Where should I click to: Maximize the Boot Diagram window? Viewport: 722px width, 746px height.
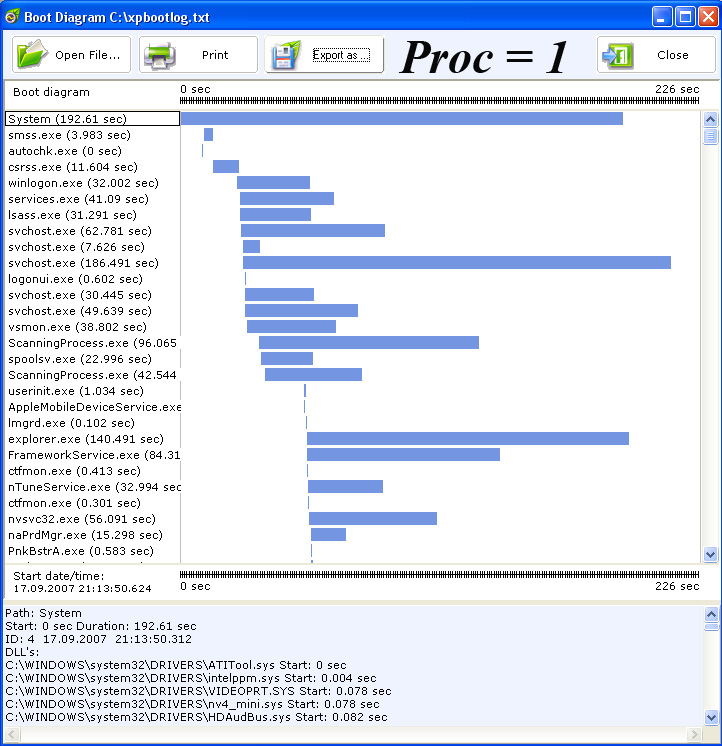(685, 17)
